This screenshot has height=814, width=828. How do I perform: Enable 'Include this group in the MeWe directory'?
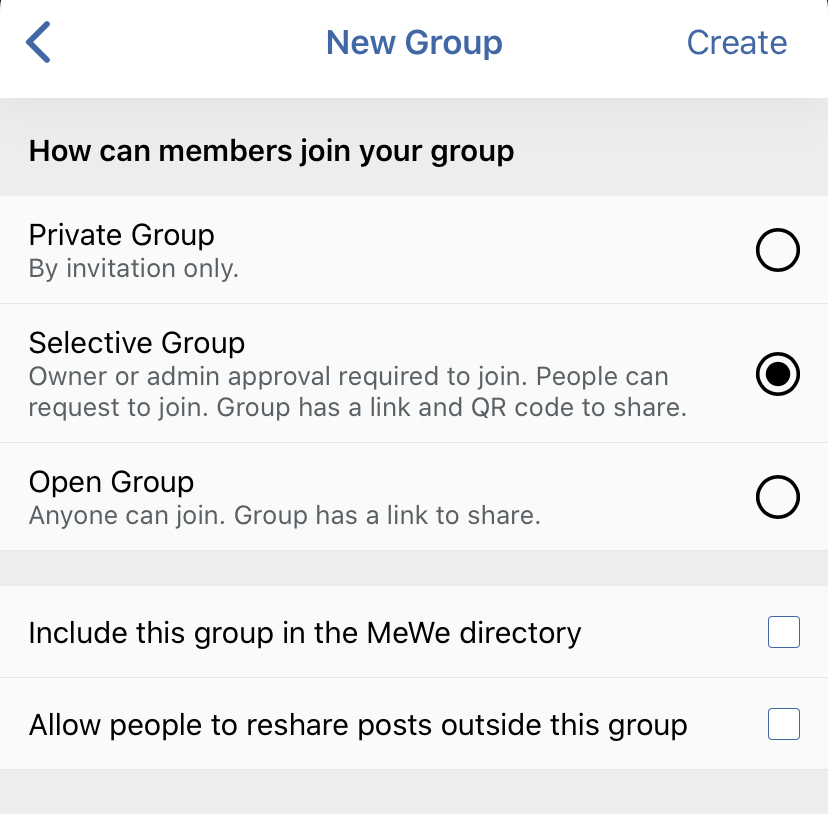click(786, 632)
